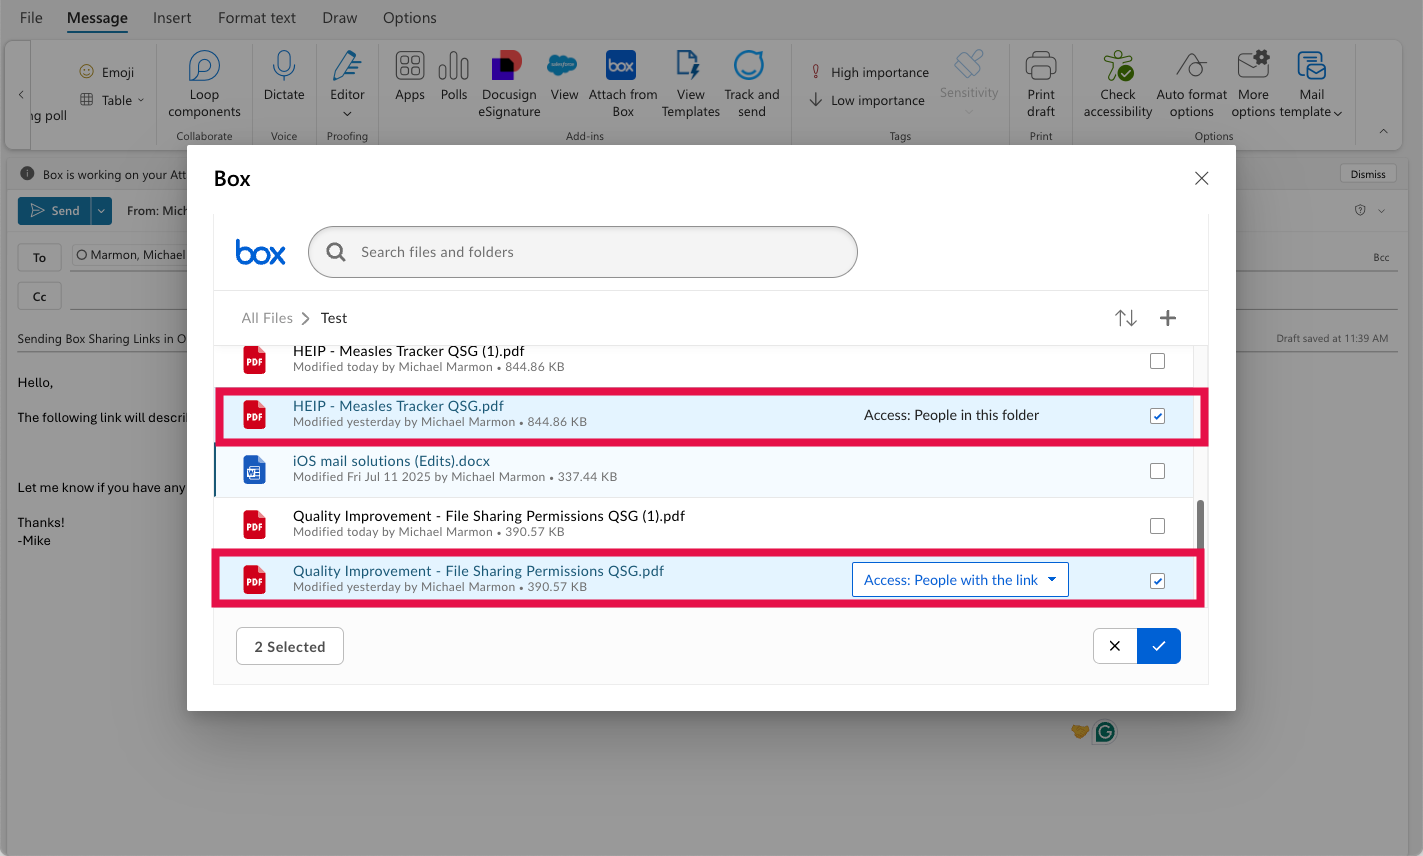Expand the Send button dropdown arrow

(101, 211)
